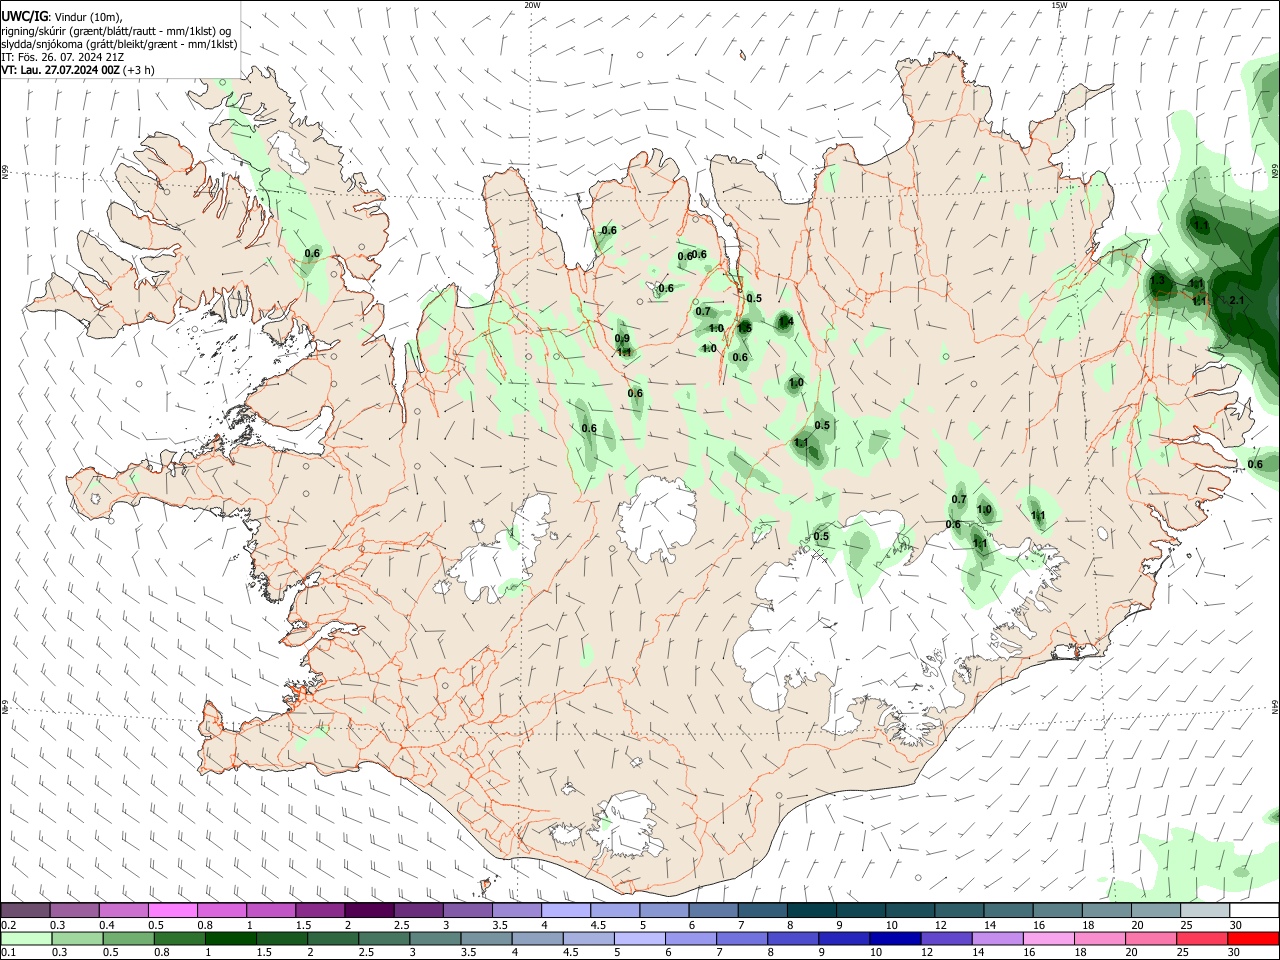1280x960 pixels.
Task: Click the '1.5' precipitation value on the map
Action: pos(744,327)
